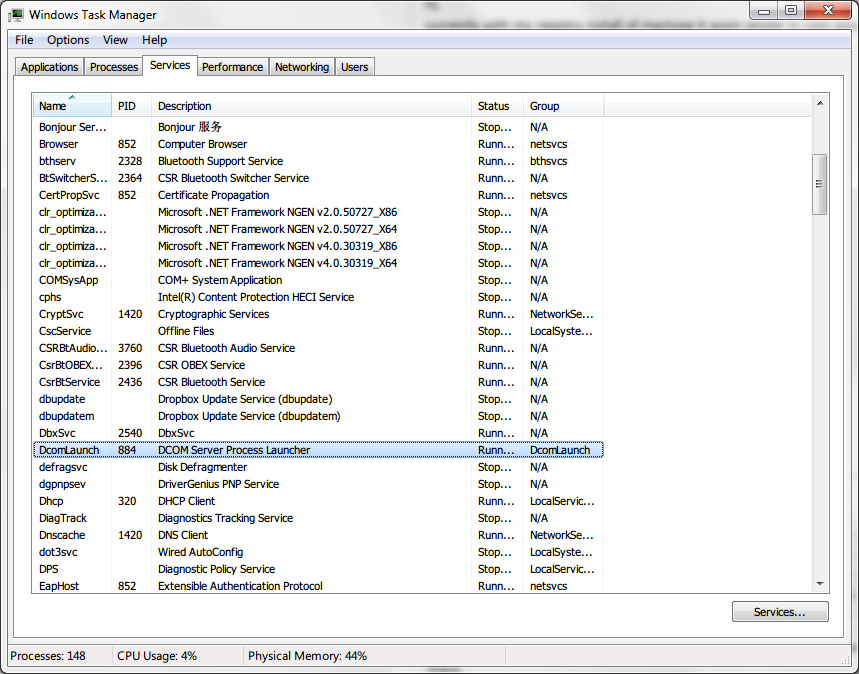The width and height of the screenshot is (859, 674).
Task: Click the Task Manager icon in title bar
Action: [x=16, y=15]
